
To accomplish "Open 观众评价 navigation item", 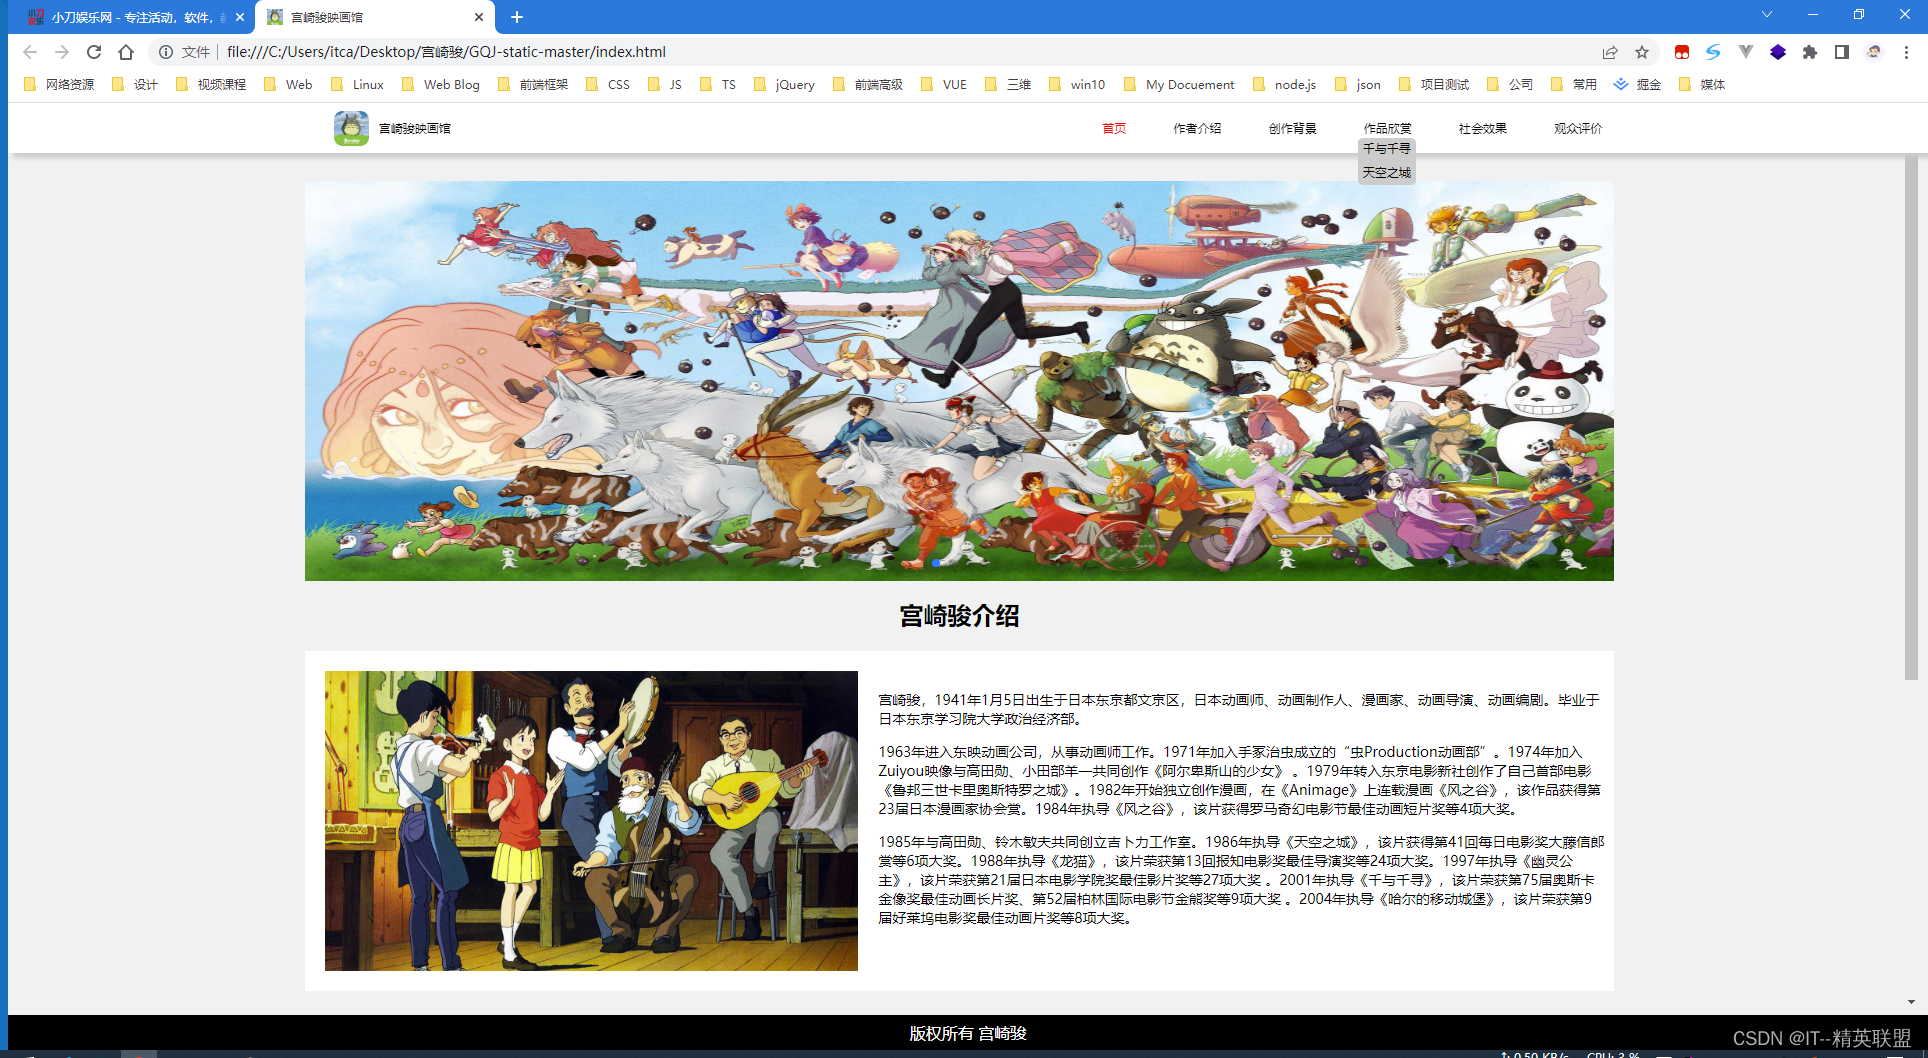I will click(x=1578, y=128).
